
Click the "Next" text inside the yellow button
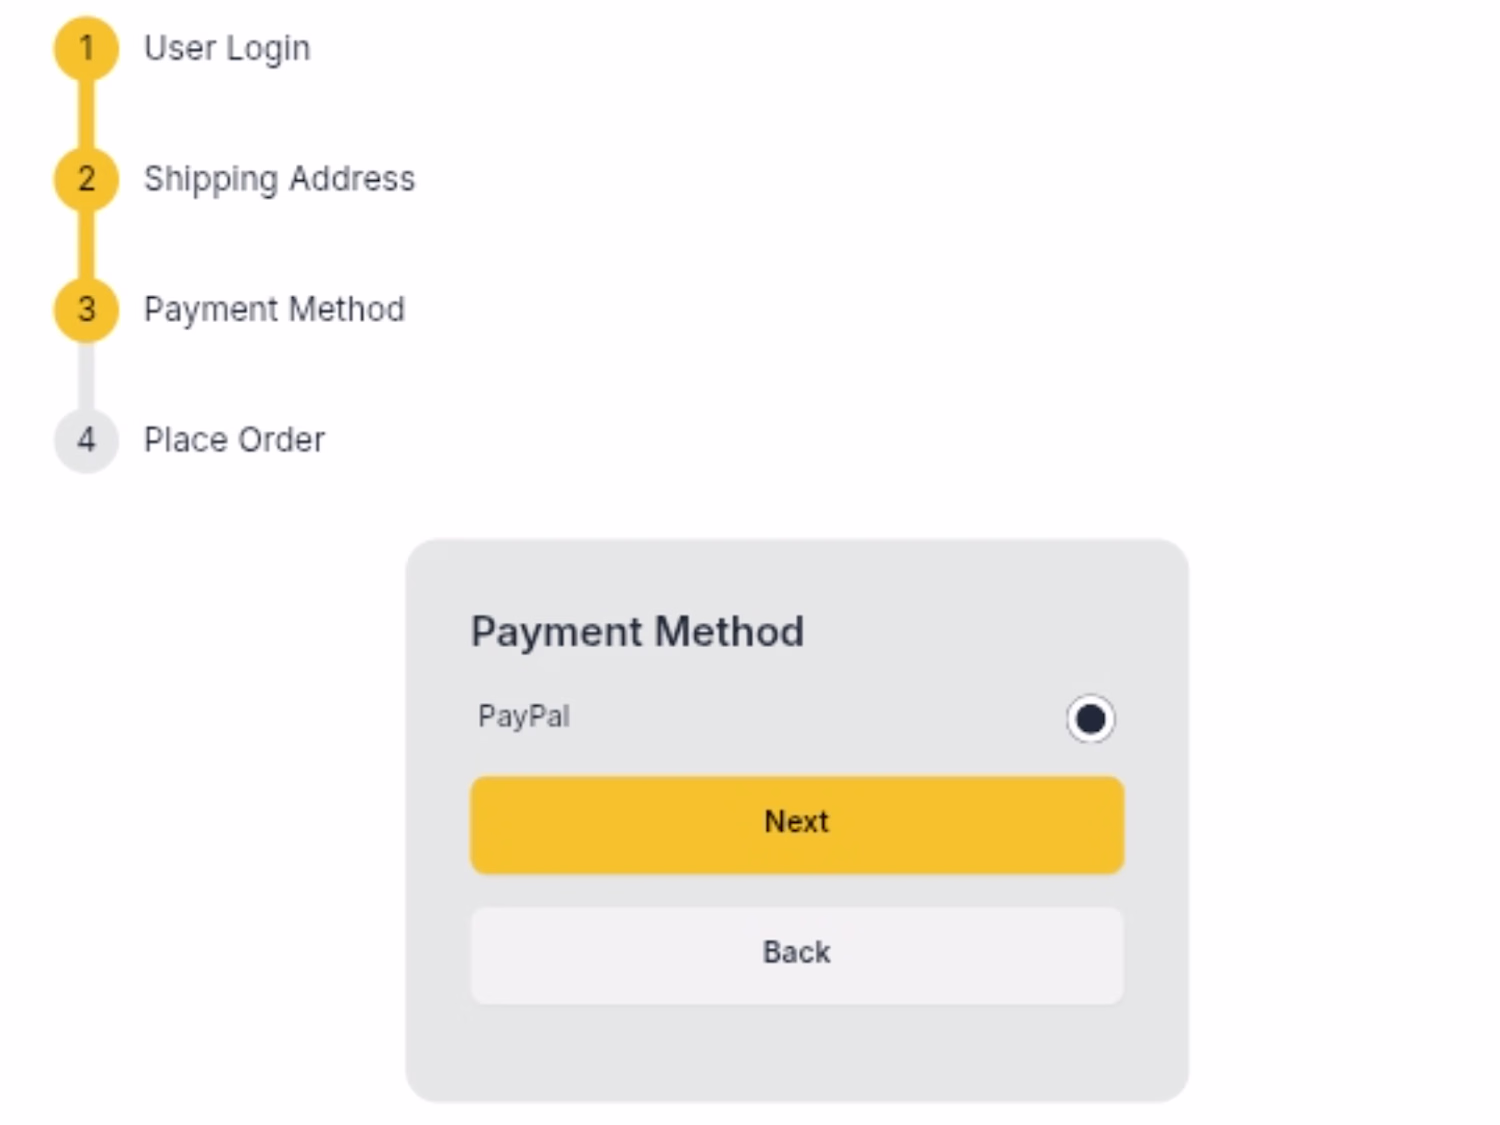796,822
